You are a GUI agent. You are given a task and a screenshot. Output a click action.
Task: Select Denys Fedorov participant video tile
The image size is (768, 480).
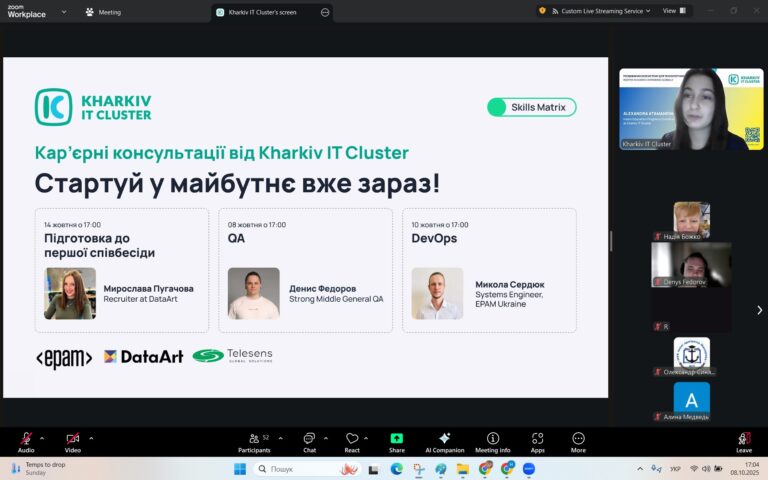click(x=692, y=264)
